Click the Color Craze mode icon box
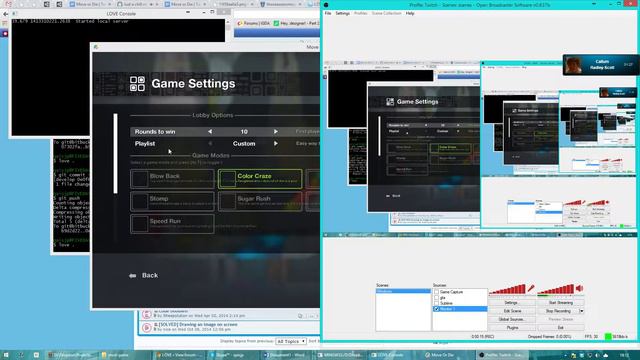This screenshot has height=360, width=640. pyautogui.click(x=227, y=179)
